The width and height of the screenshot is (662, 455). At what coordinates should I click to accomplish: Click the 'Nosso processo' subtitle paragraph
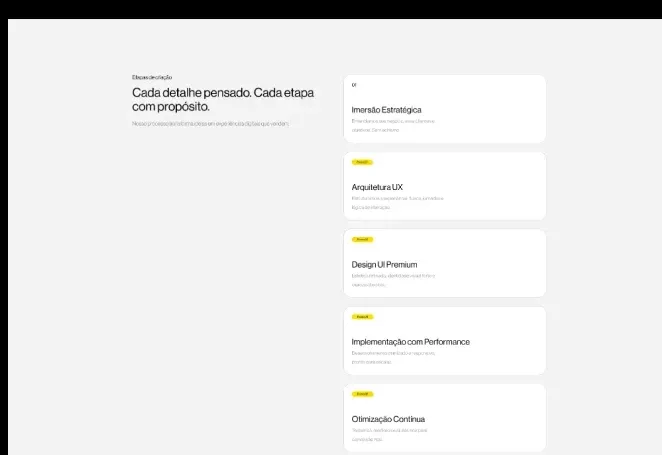click(x=210, y=124)
